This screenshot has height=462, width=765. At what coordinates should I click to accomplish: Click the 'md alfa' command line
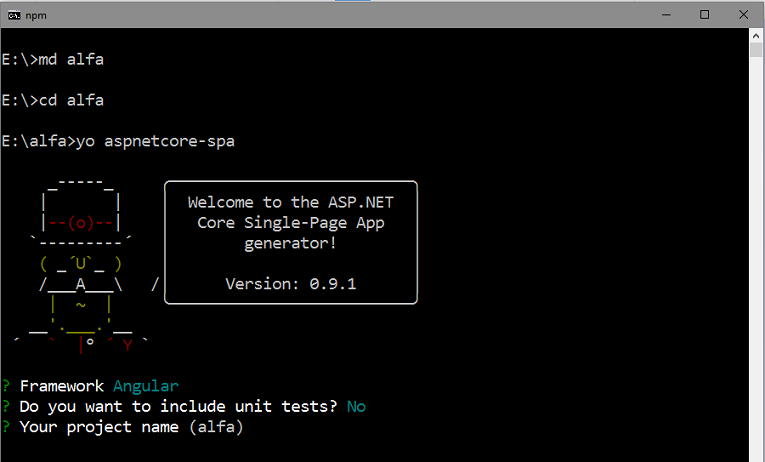click(x=53, y=60)
